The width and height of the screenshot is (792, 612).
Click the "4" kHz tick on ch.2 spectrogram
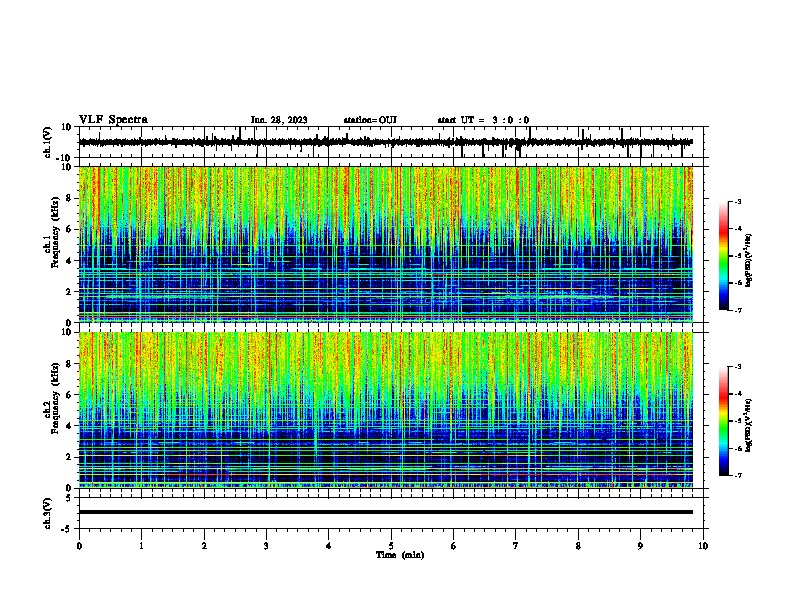tap(69, 426)
